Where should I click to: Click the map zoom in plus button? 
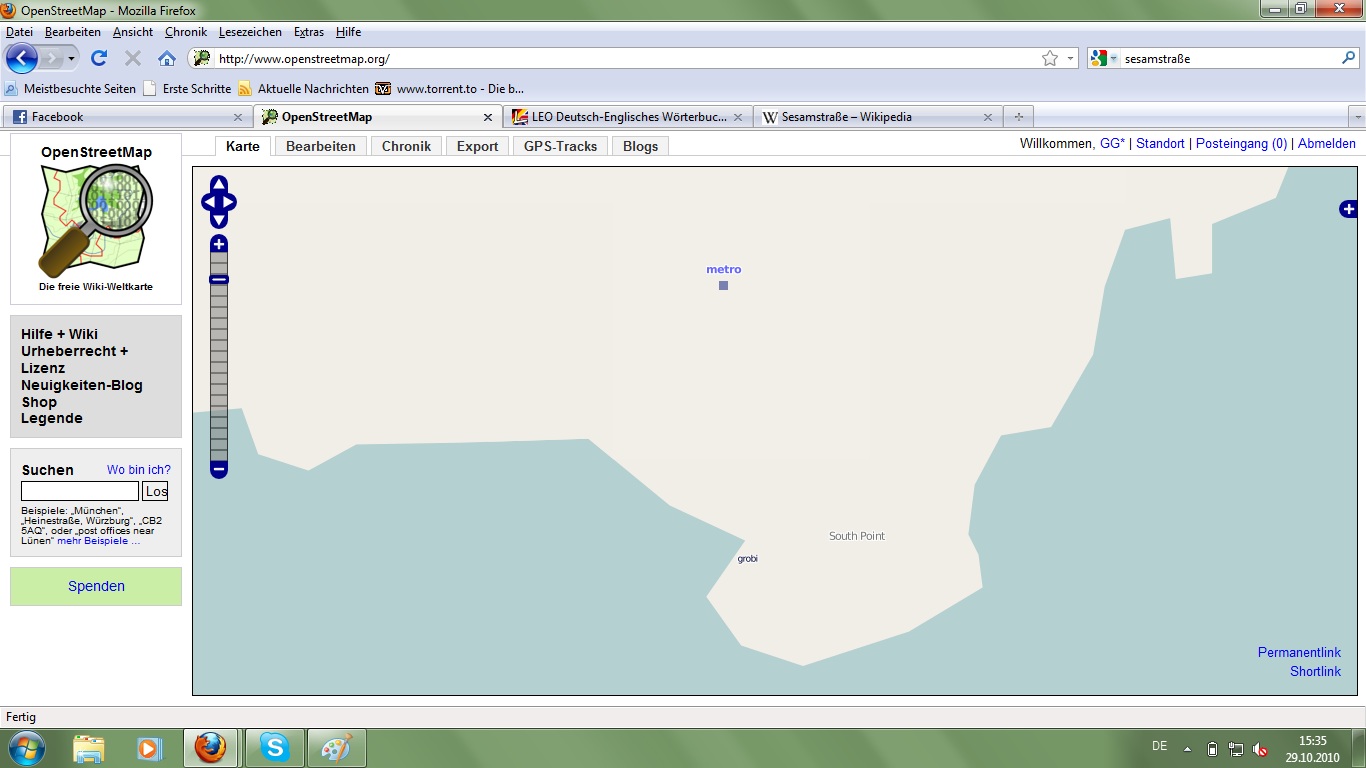click(219, 244)
